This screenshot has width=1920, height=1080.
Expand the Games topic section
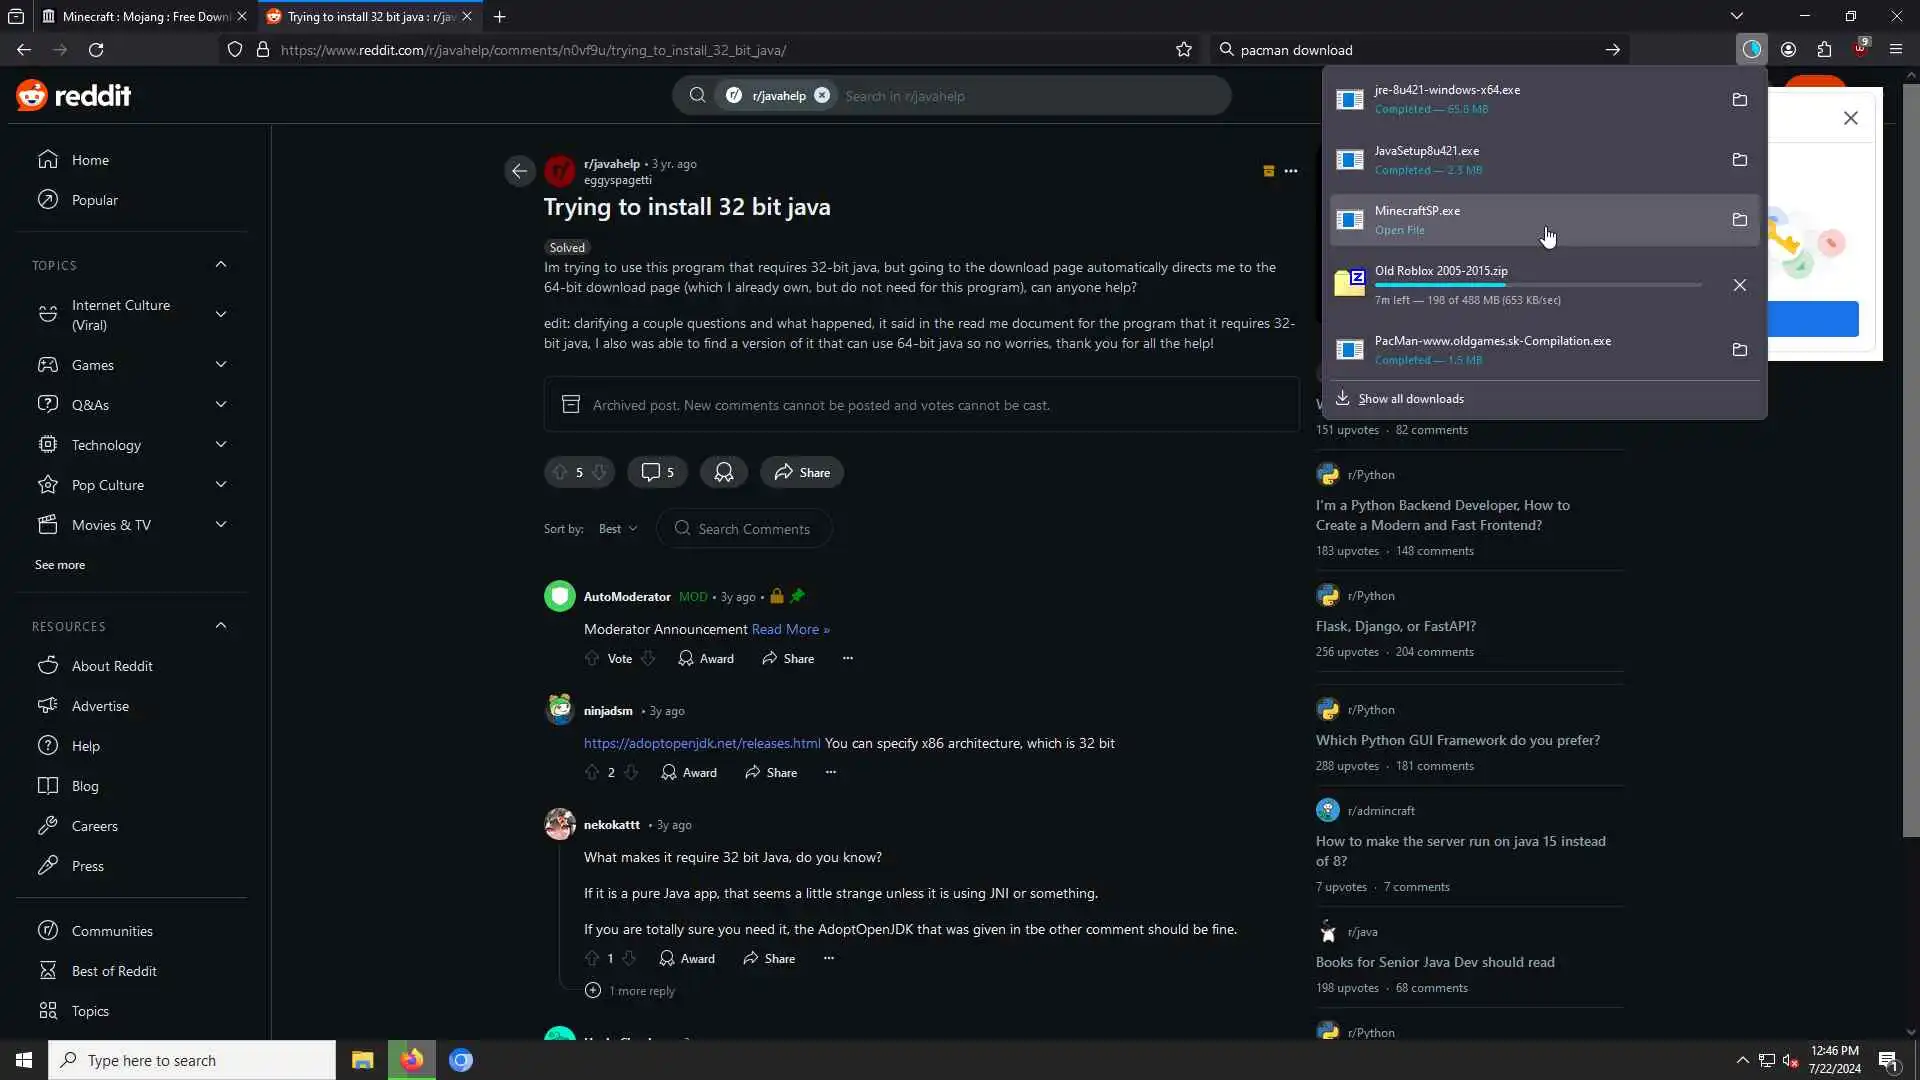pos(221,365)
